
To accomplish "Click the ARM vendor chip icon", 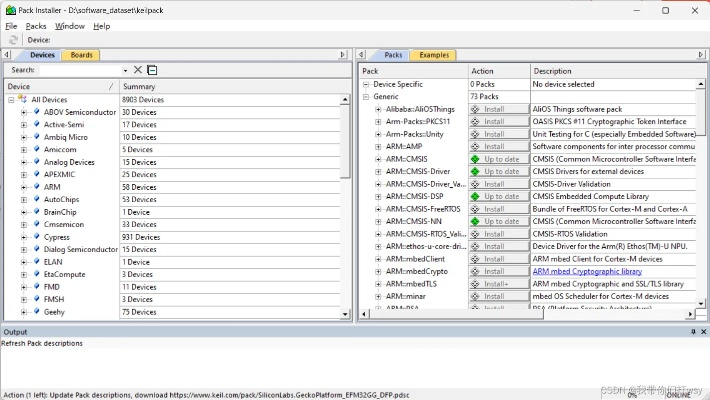I will (x=36, y=187).
